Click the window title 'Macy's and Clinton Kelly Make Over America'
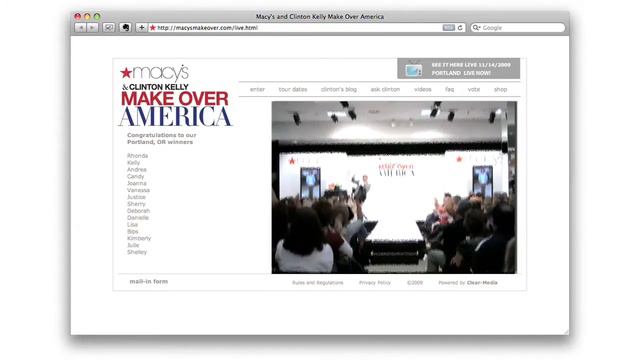 pyautogui.click(x=320, y=17)
